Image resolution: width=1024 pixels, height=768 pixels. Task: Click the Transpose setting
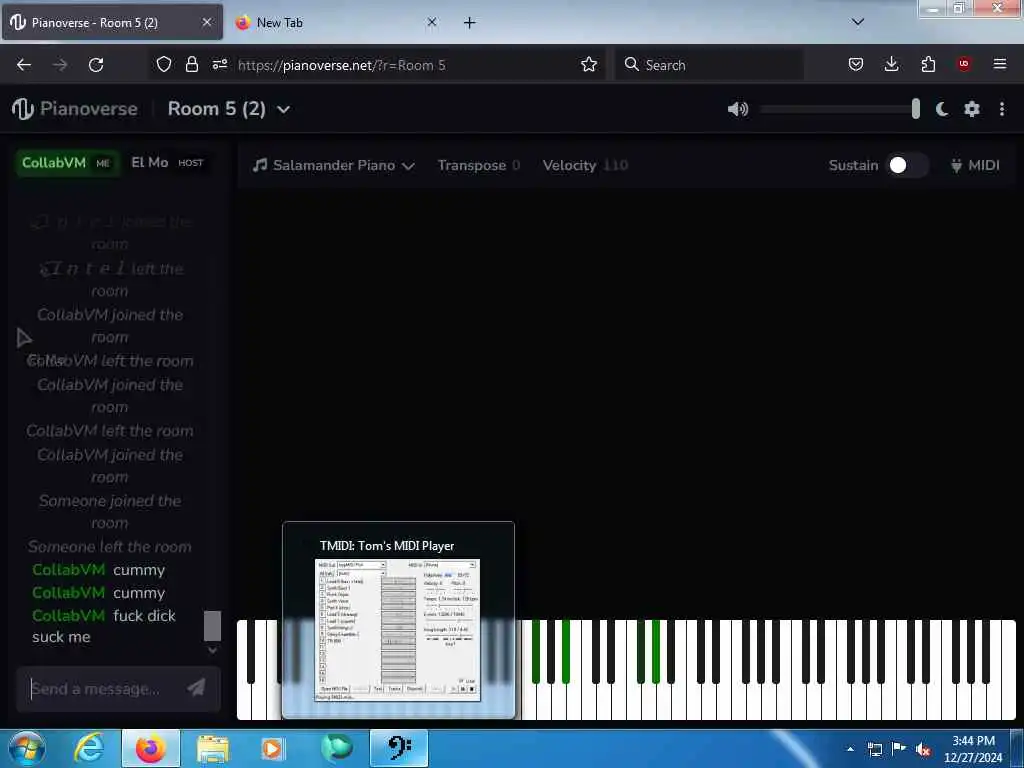(479, 165)
